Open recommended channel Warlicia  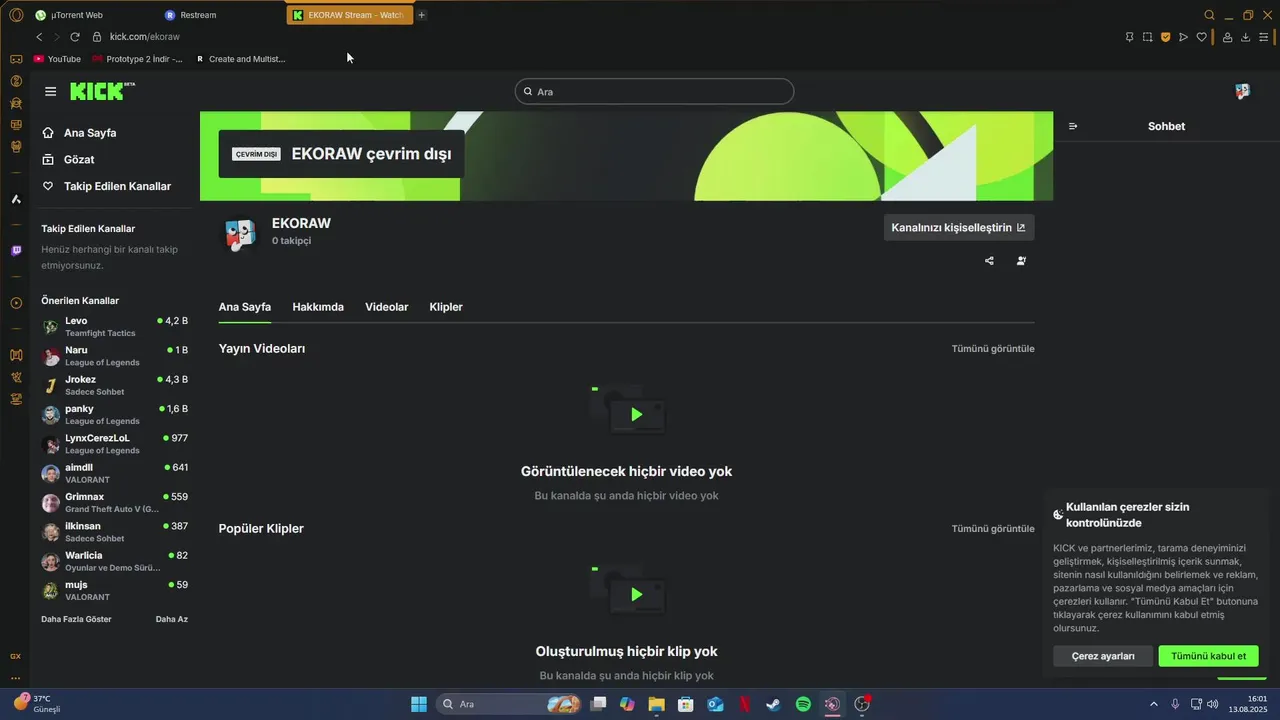(114, 561)
